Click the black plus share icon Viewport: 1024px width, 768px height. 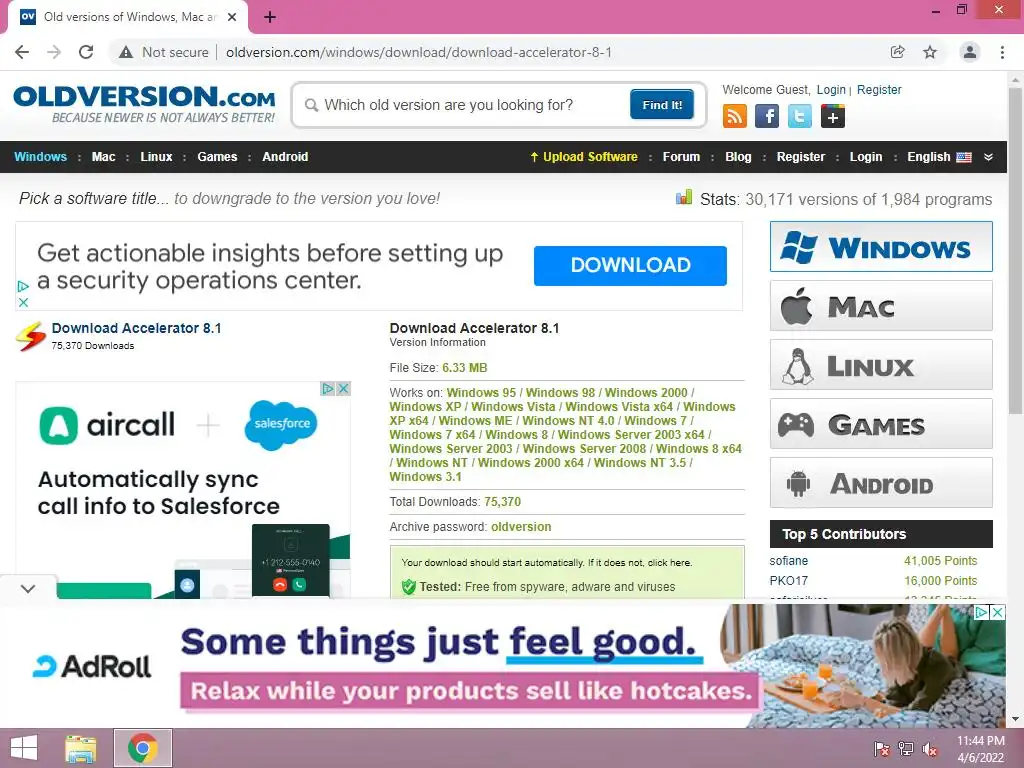pos(833,116)
